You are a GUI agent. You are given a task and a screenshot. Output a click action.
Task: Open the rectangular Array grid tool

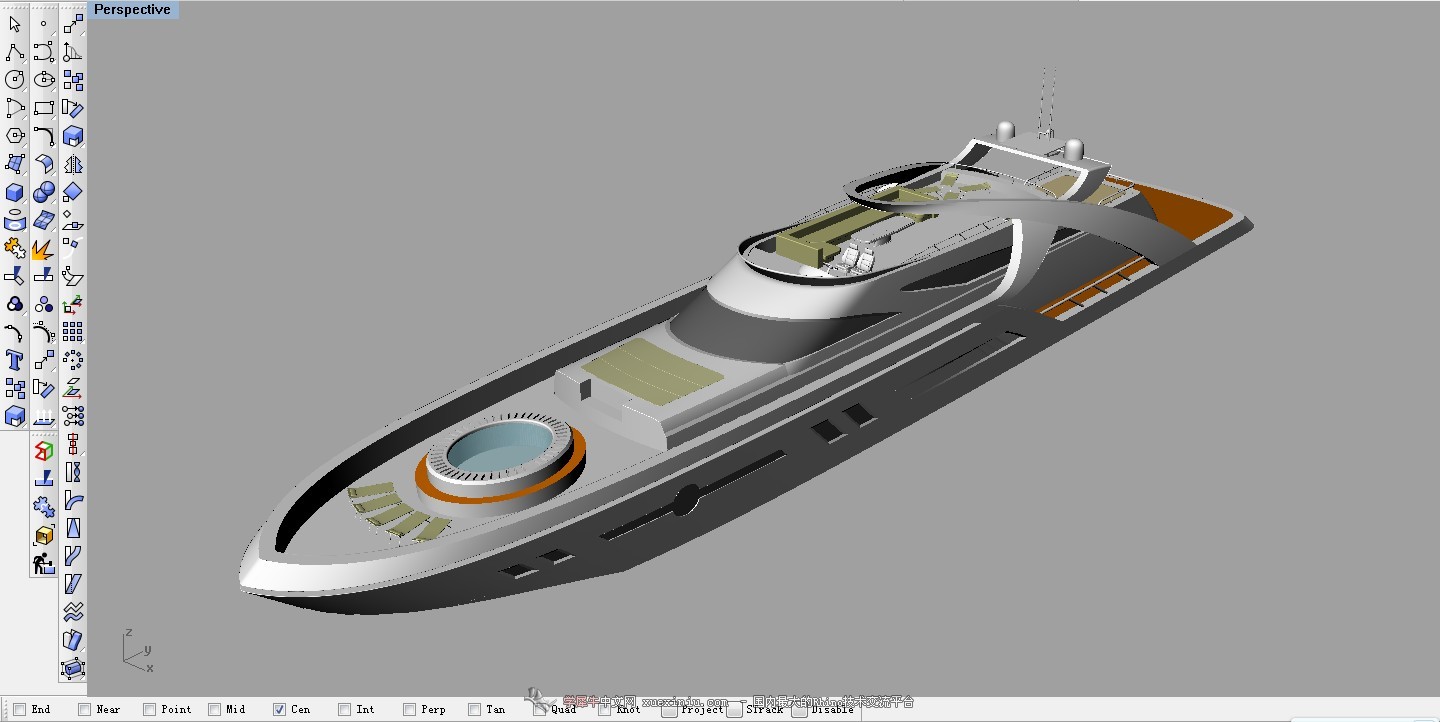click(x=73, y=332)
